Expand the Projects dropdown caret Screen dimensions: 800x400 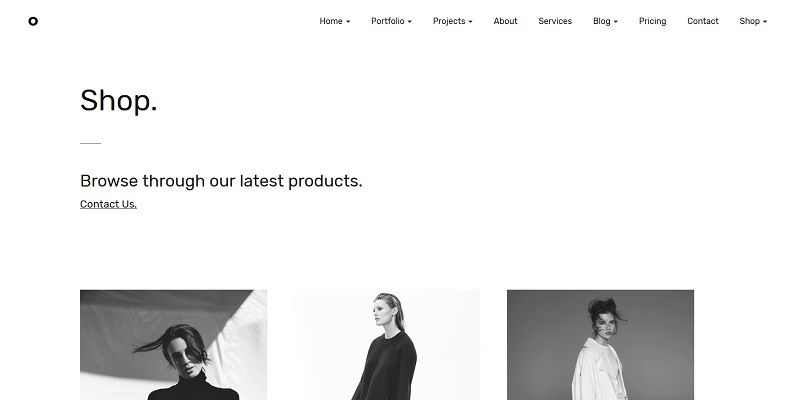(470, 22)
